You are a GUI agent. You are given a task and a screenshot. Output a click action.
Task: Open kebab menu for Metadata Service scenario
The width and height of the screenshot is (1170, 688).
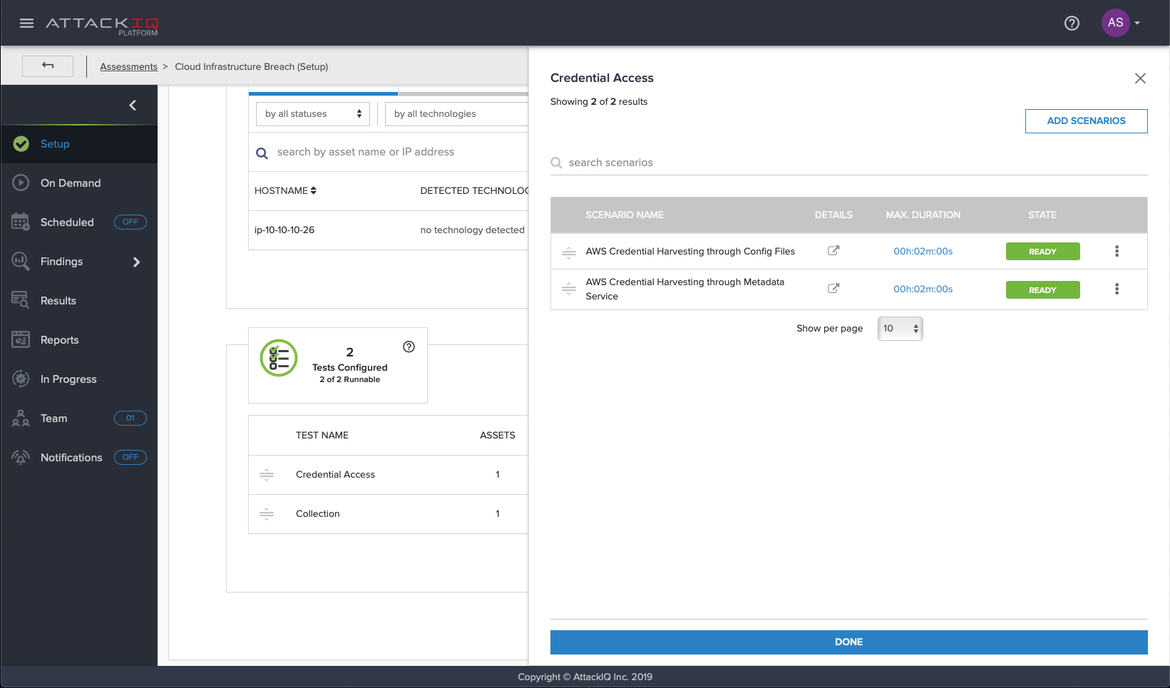point(1117,289)
